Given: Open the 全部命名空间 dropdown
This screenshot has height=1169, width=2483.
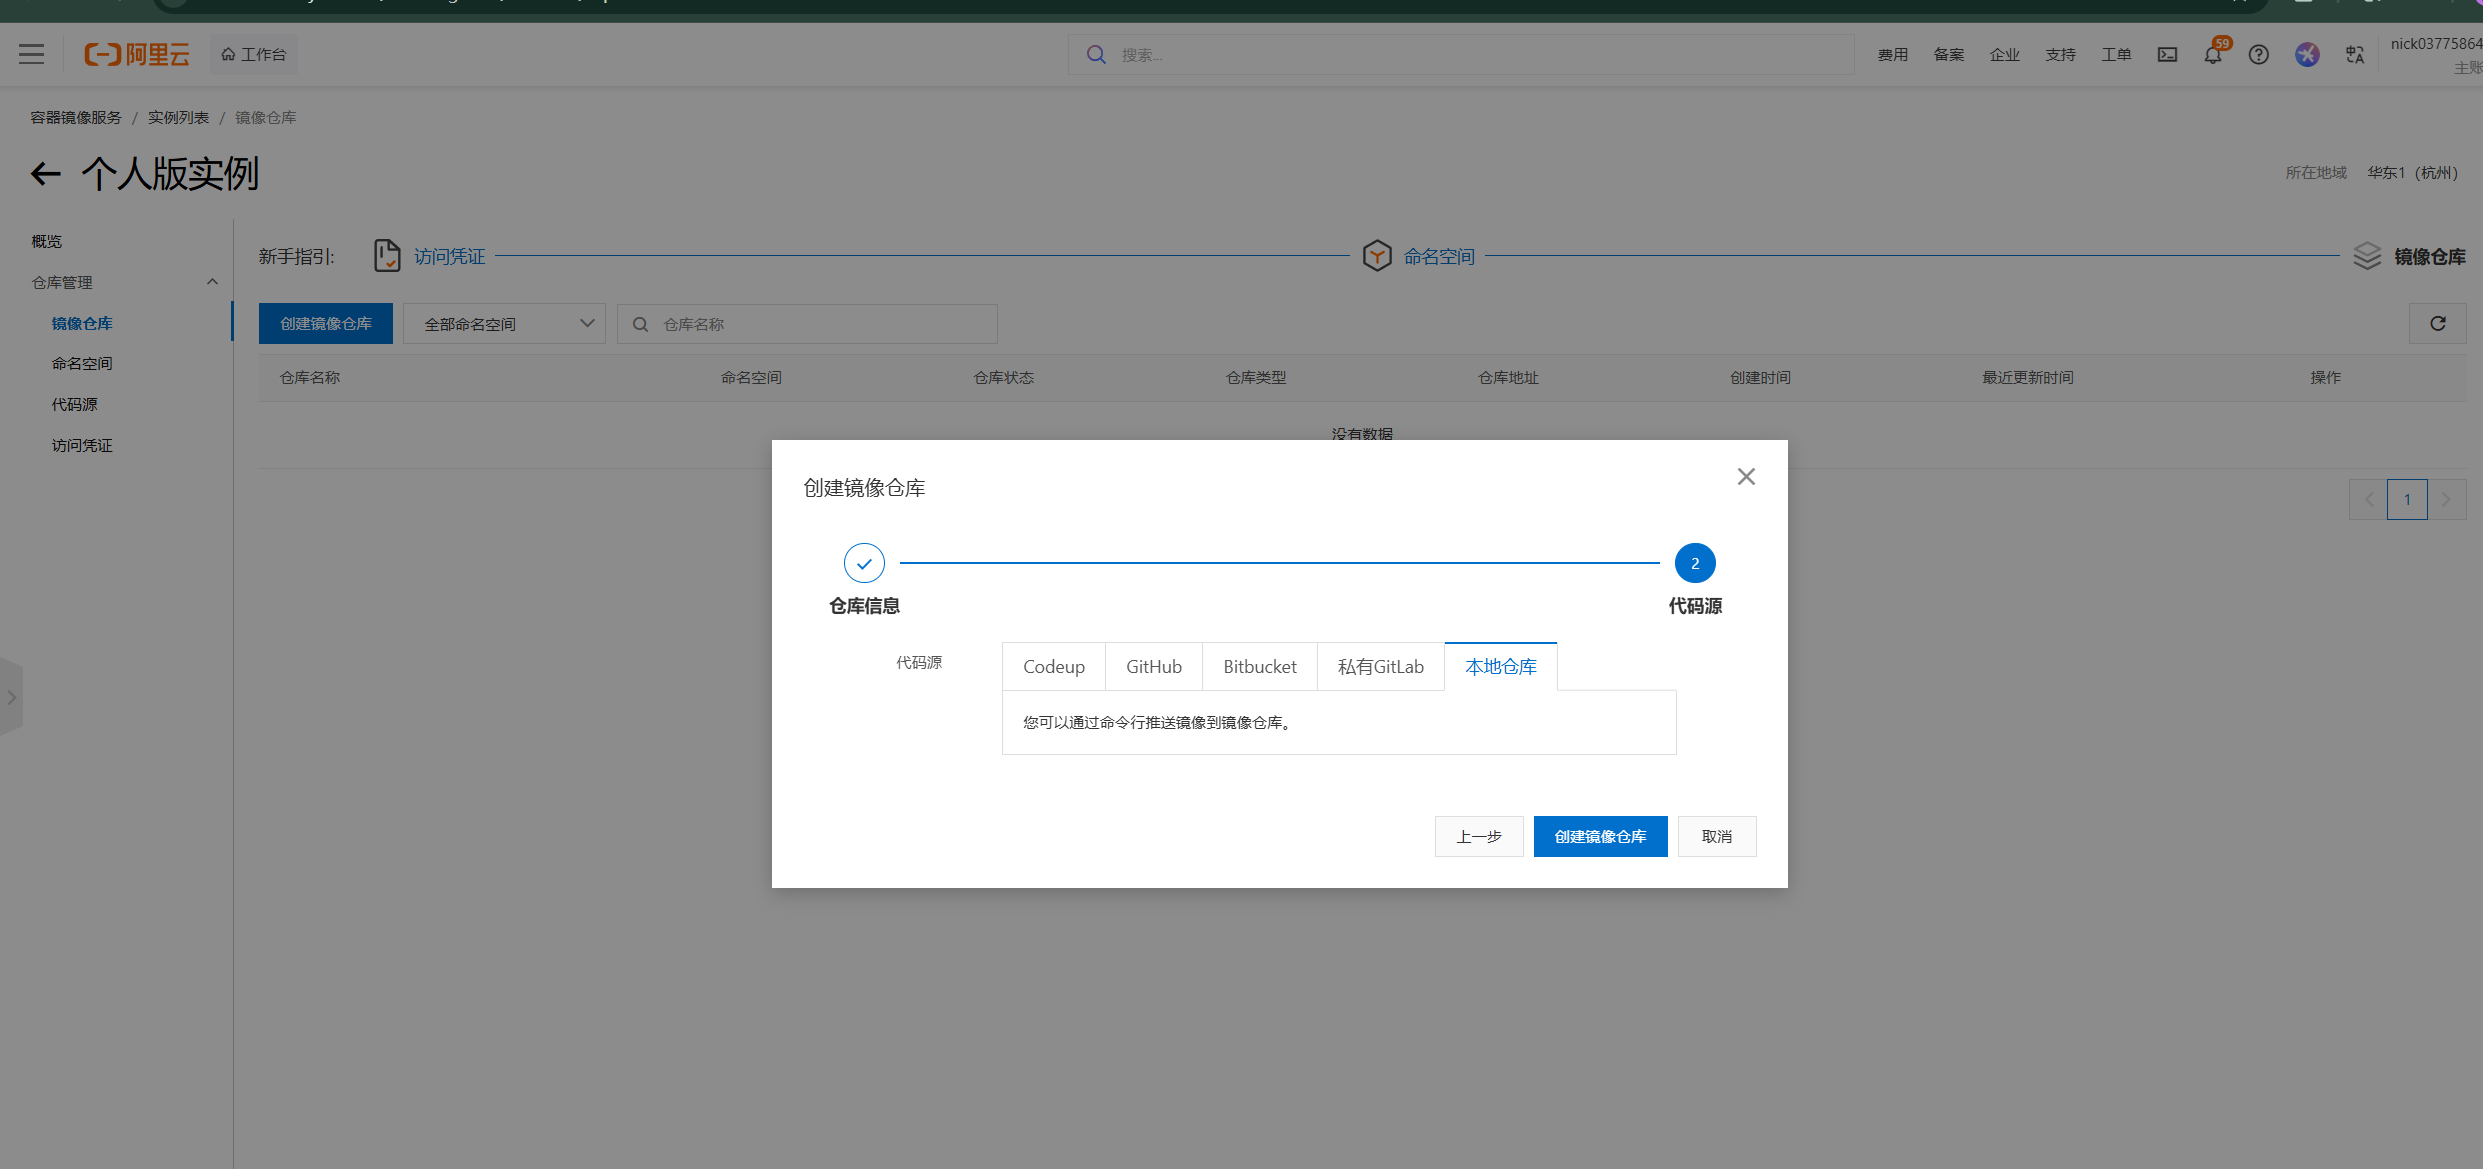Looking at the screenshot, I should pos(504,324).
